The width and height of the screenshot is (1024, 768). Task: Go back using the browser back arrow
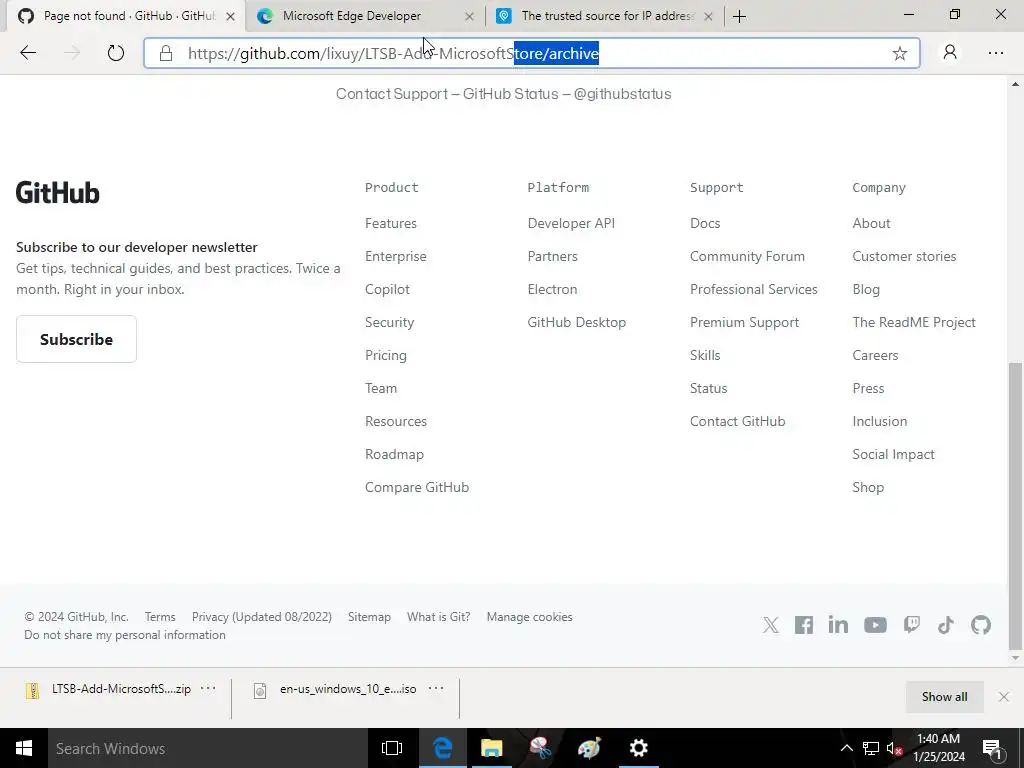click(x=28, y=53)
